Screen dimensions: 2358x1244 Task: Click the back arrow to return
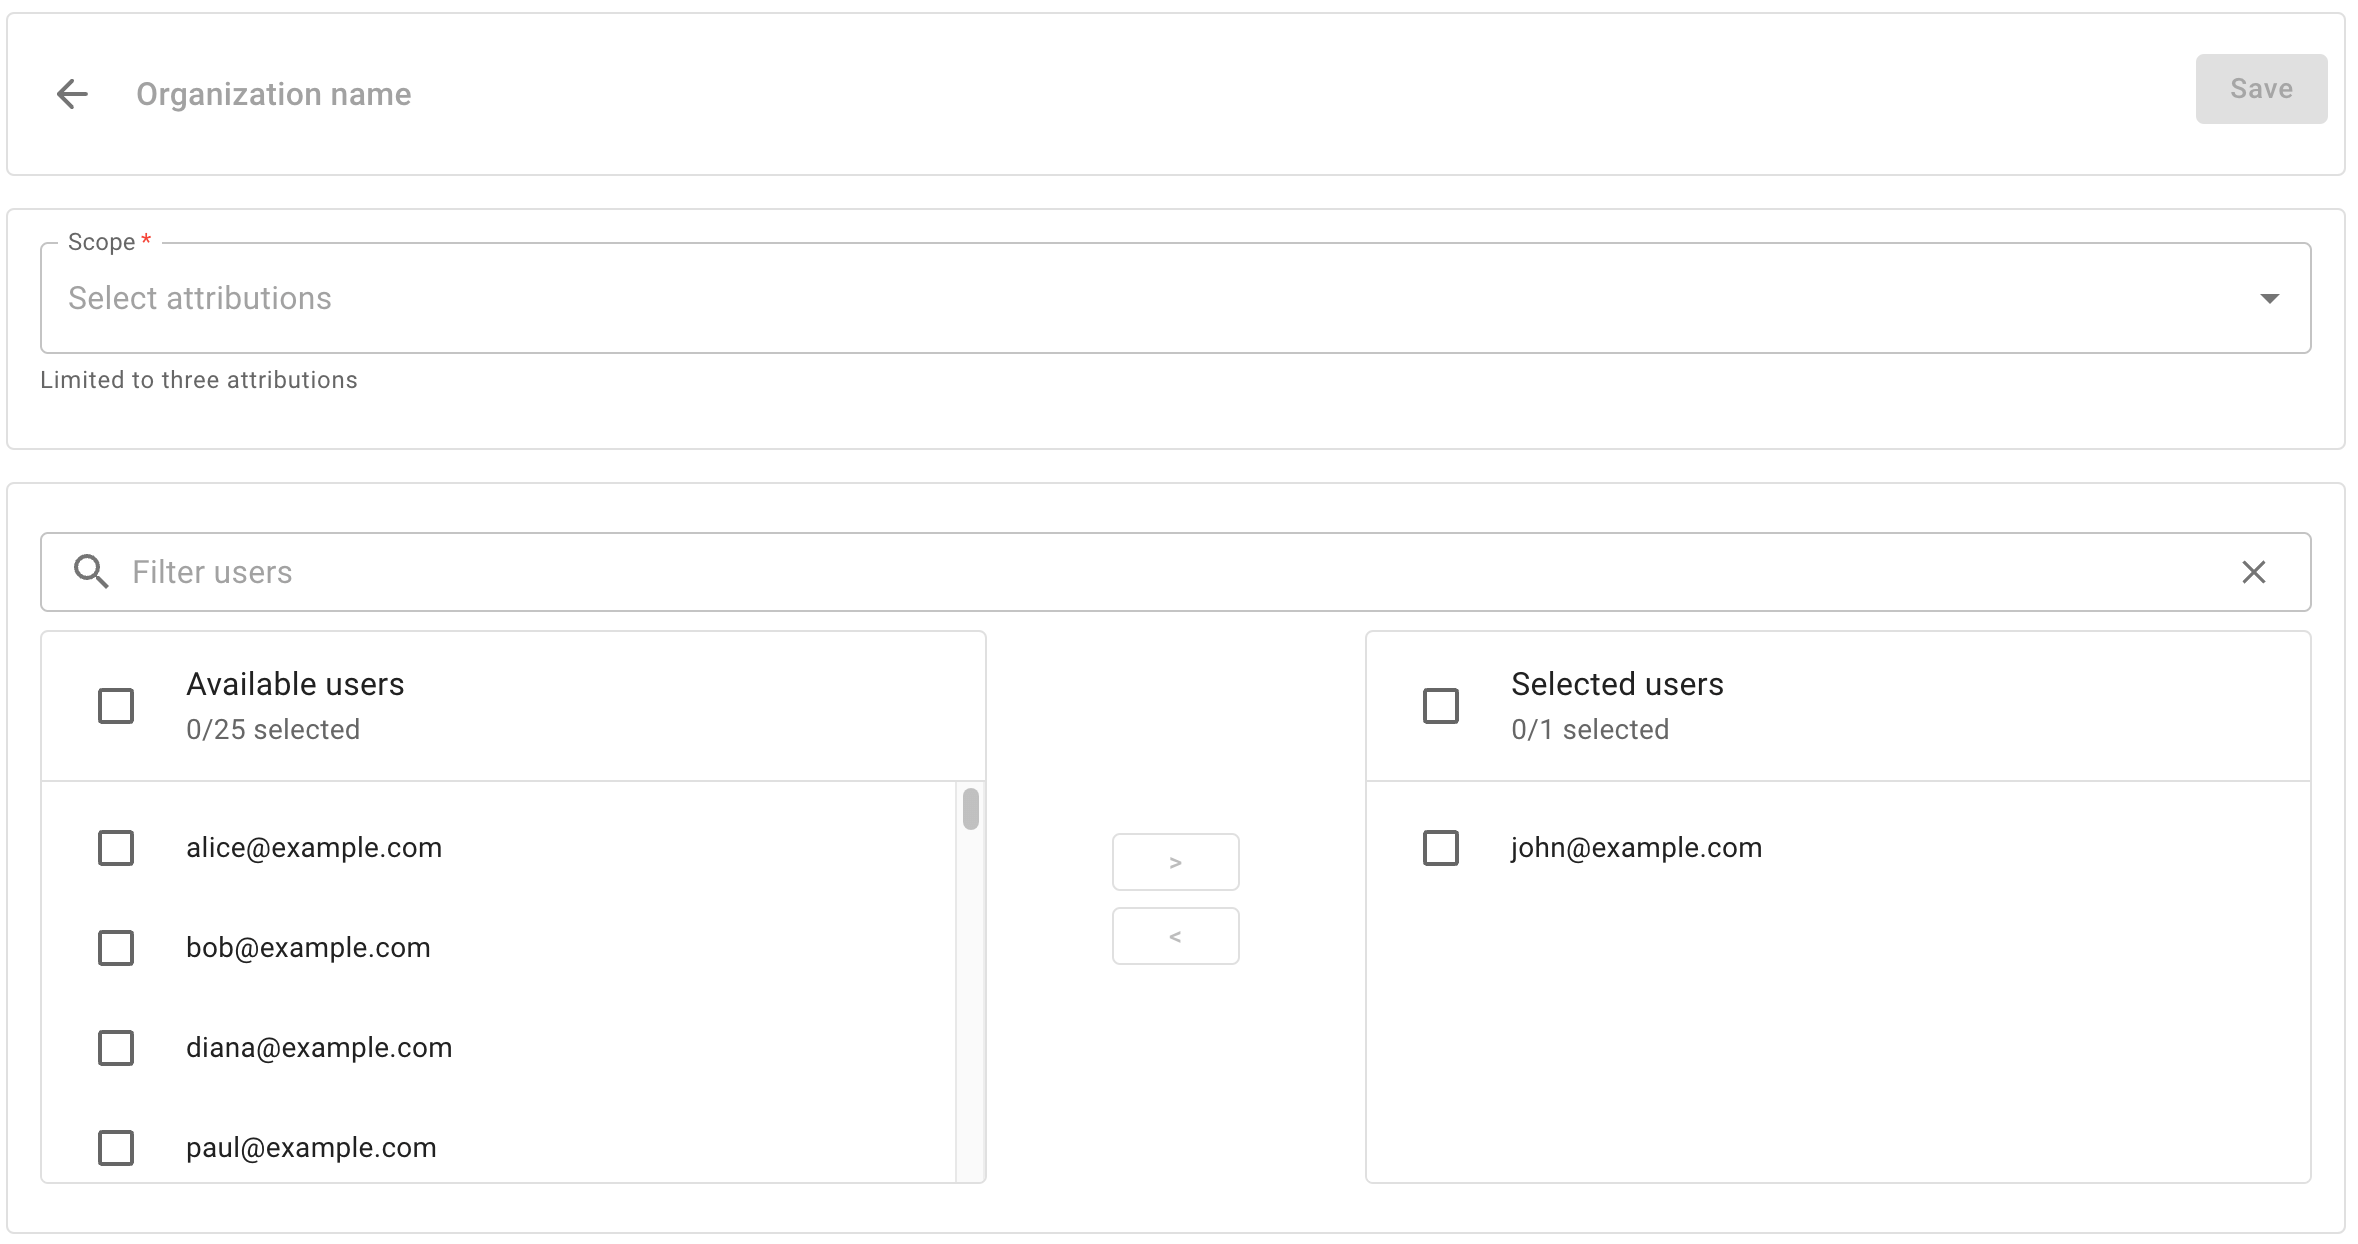(x=71, y=93)
